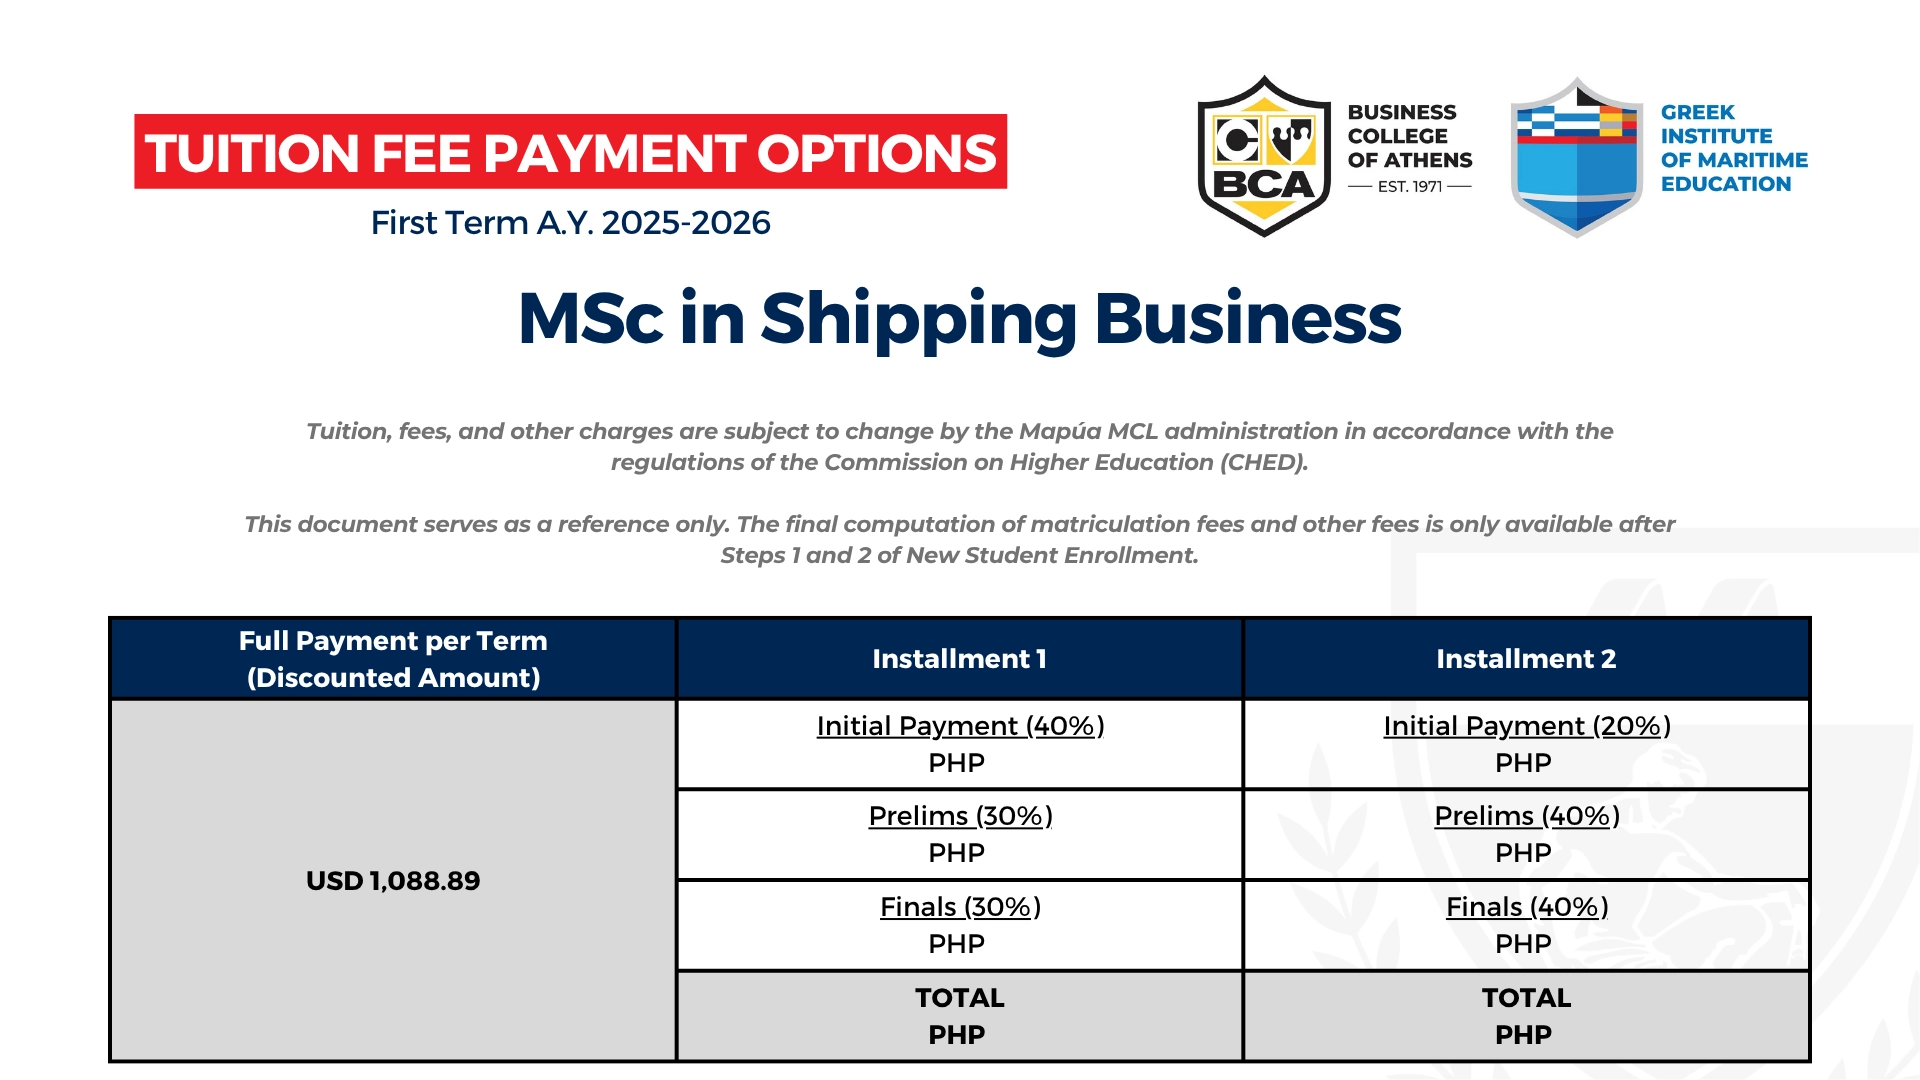Click the BCA shield logo
The width and height of the screenshot is (1920, 1080).
pyautogui.click(x=1264, y=156)
